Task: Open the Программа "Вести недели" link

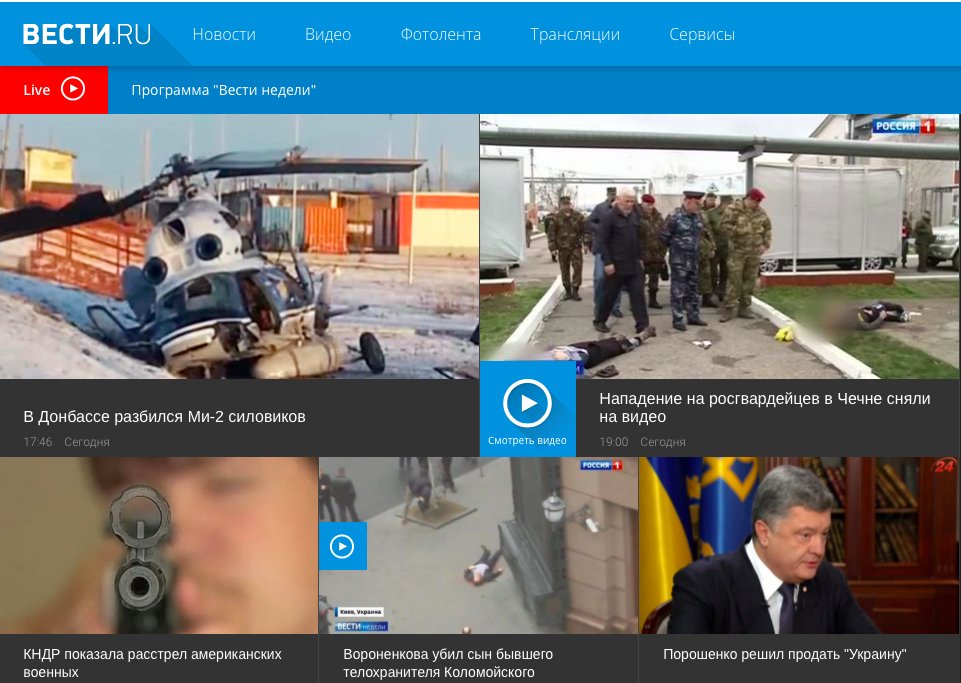Action: coord(224,90)
